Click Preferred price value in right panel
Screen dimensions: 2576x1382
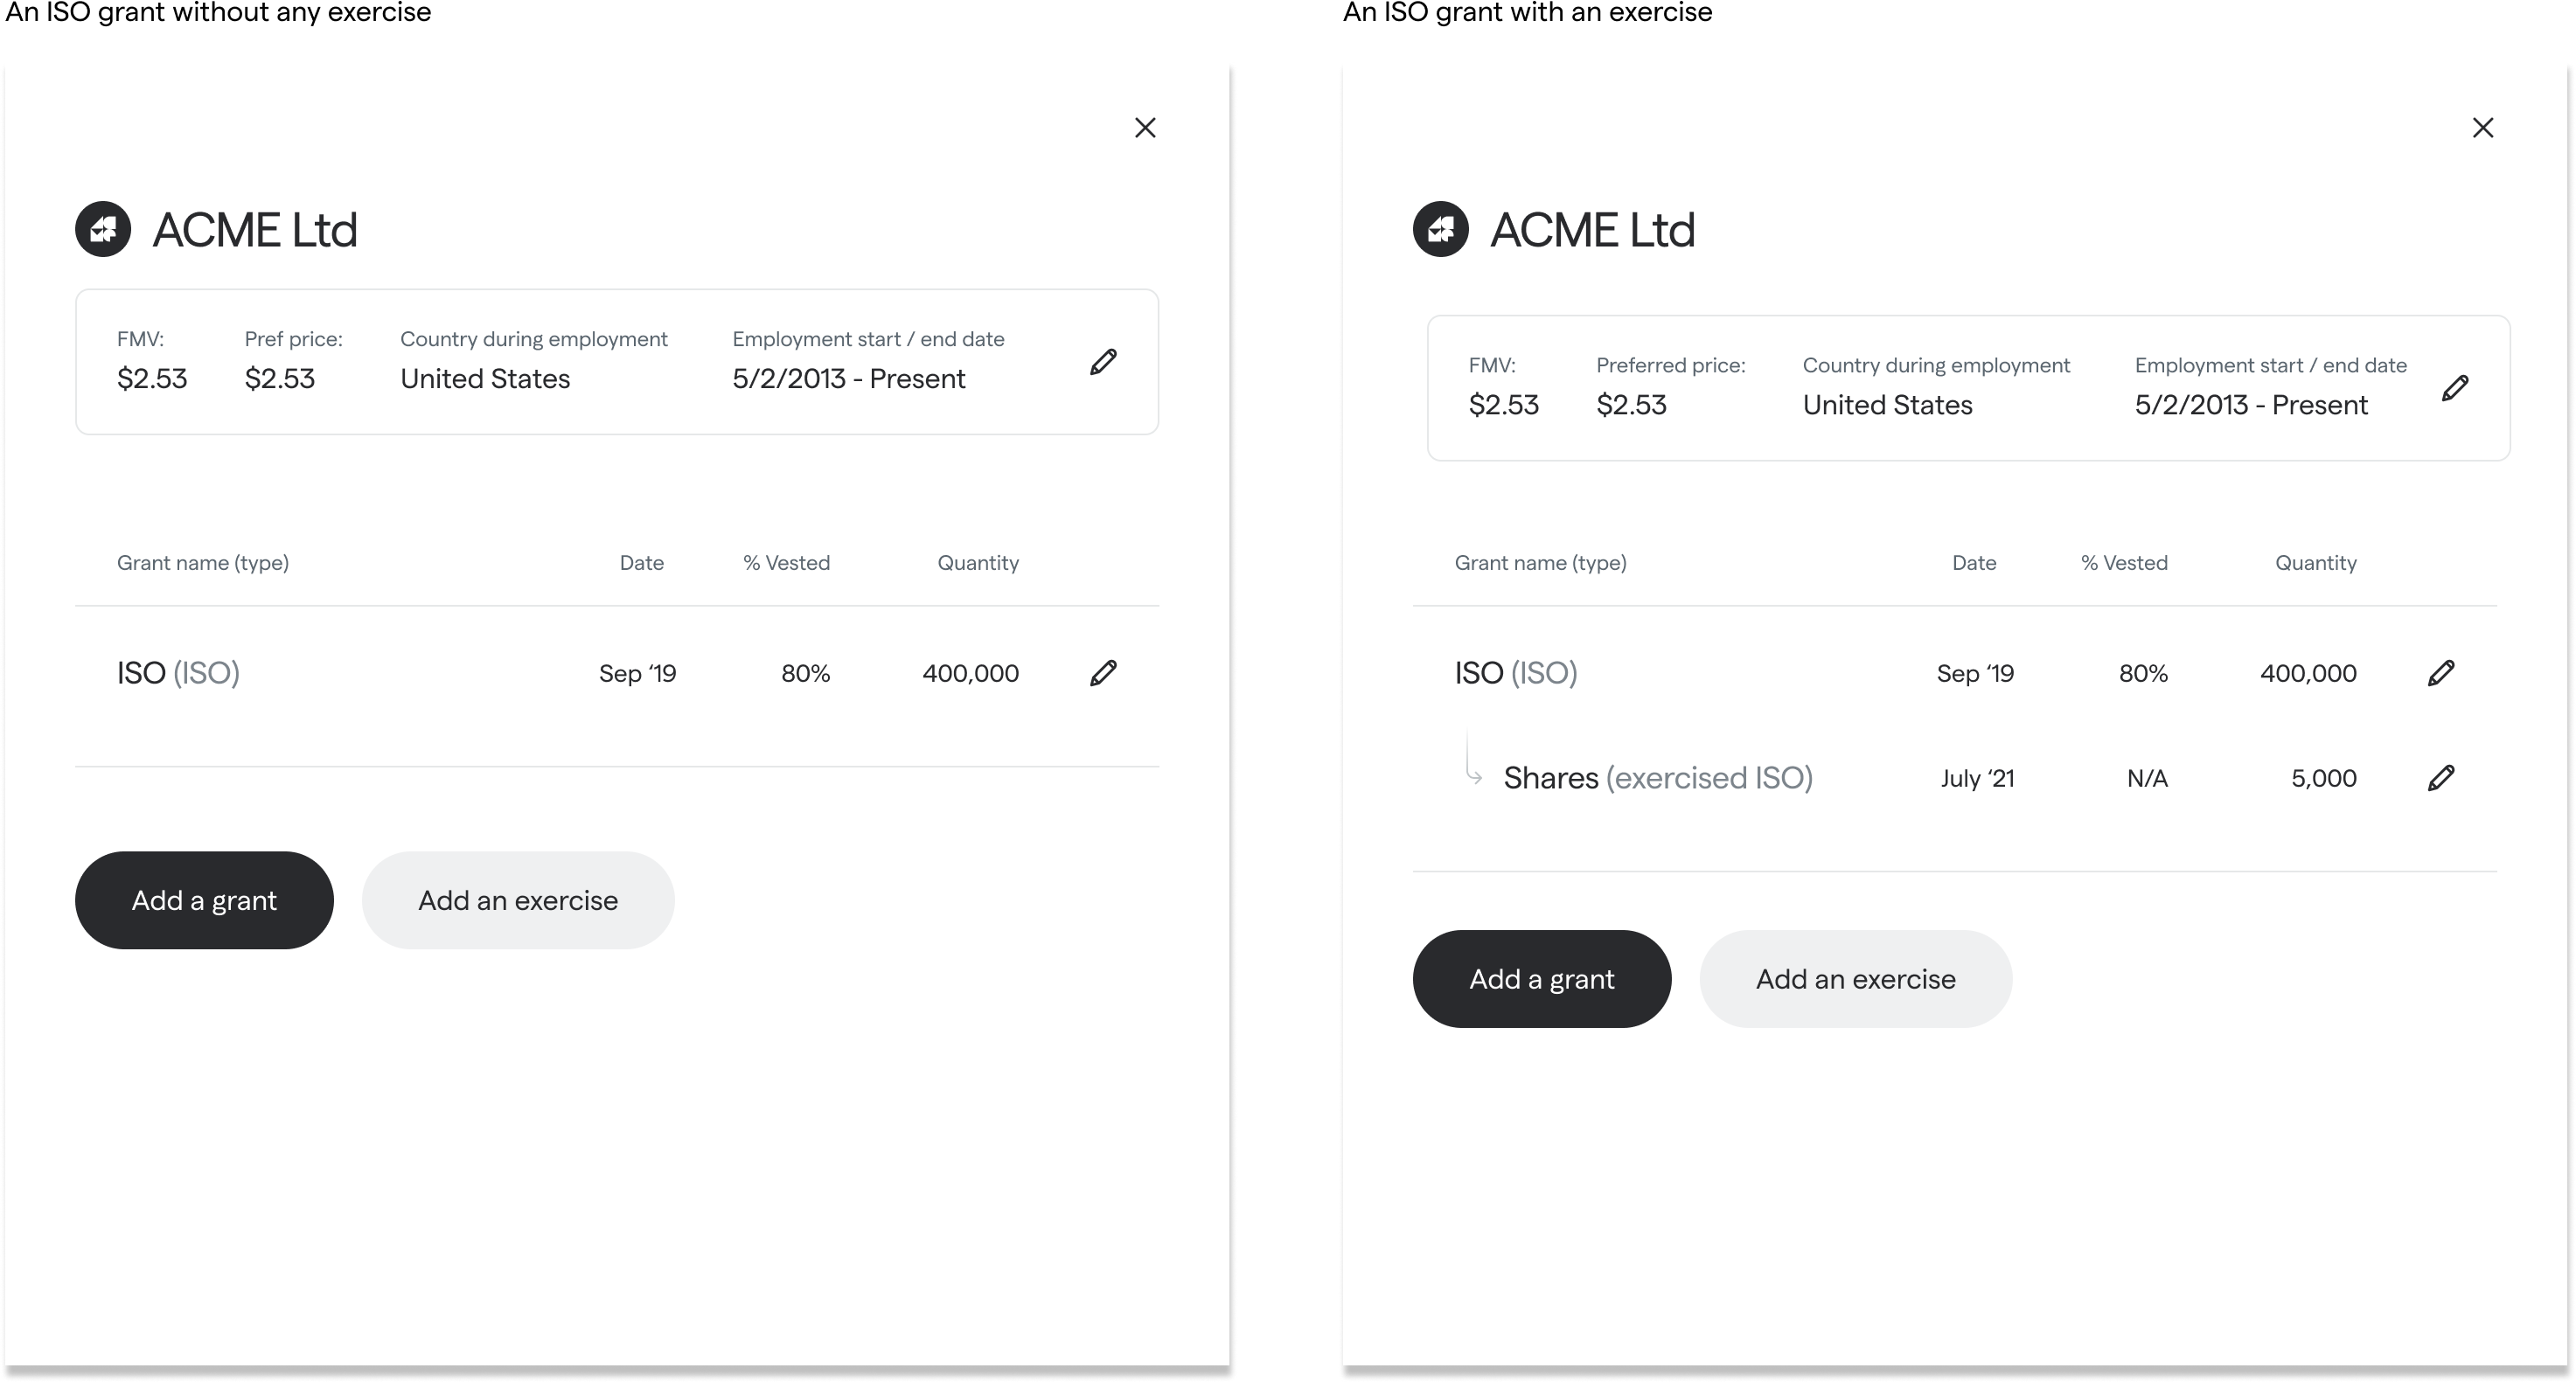(1631, 405)
